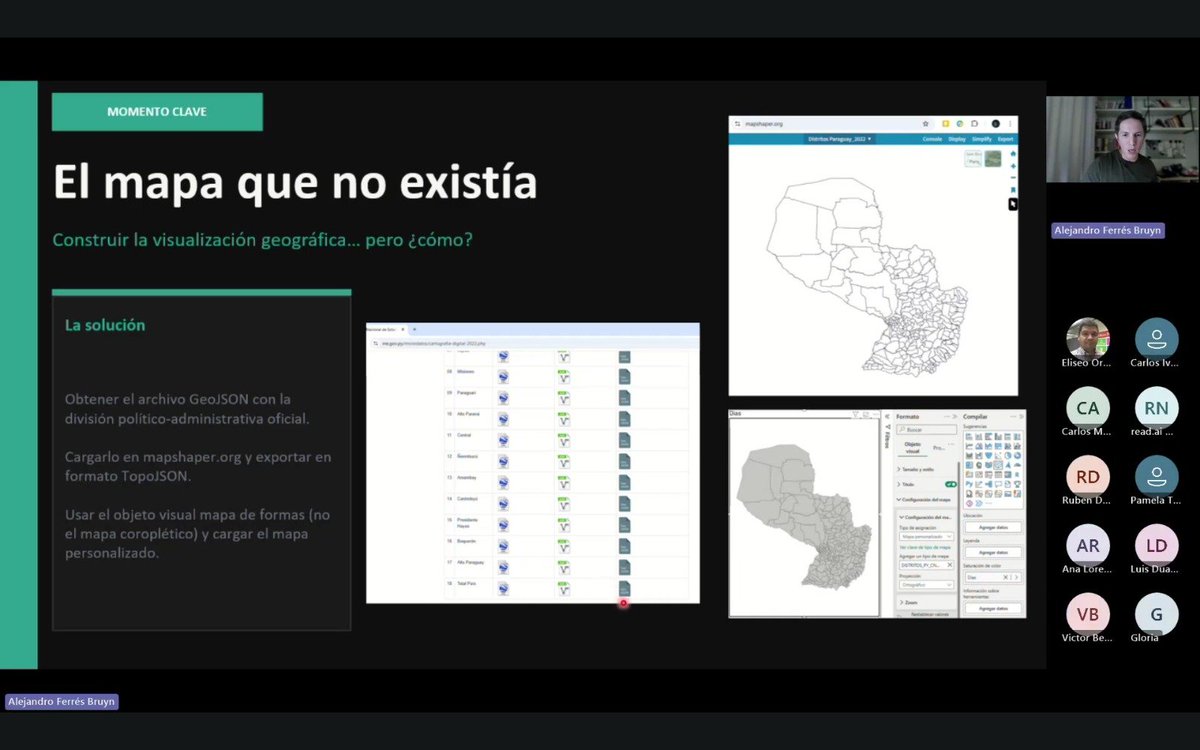Click Agregar datos under Ubicación

pos(993,527)
